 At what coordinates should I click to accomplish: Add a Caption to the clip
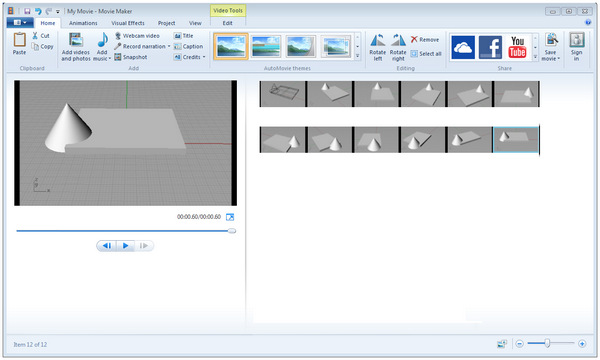point(188,46)
